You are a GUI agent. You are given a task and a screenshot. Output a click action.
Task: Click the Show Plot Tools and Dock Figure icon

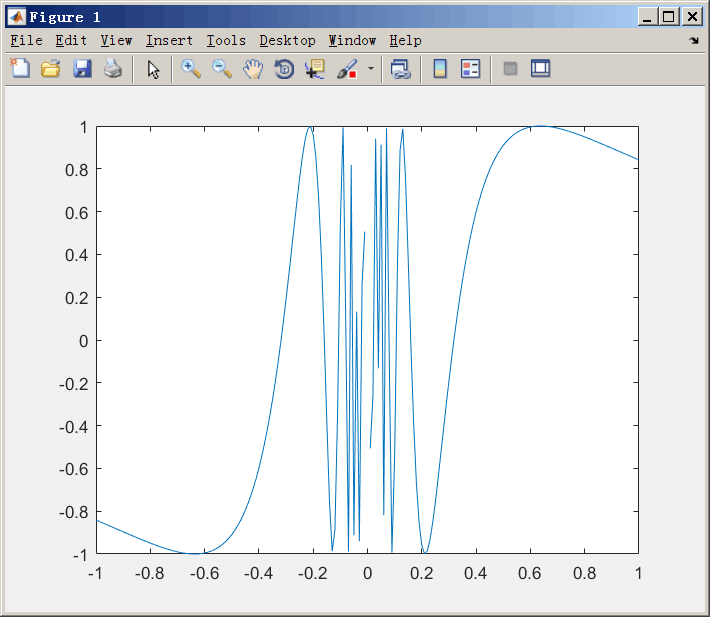pyautogui.click(x=540, y=69)
